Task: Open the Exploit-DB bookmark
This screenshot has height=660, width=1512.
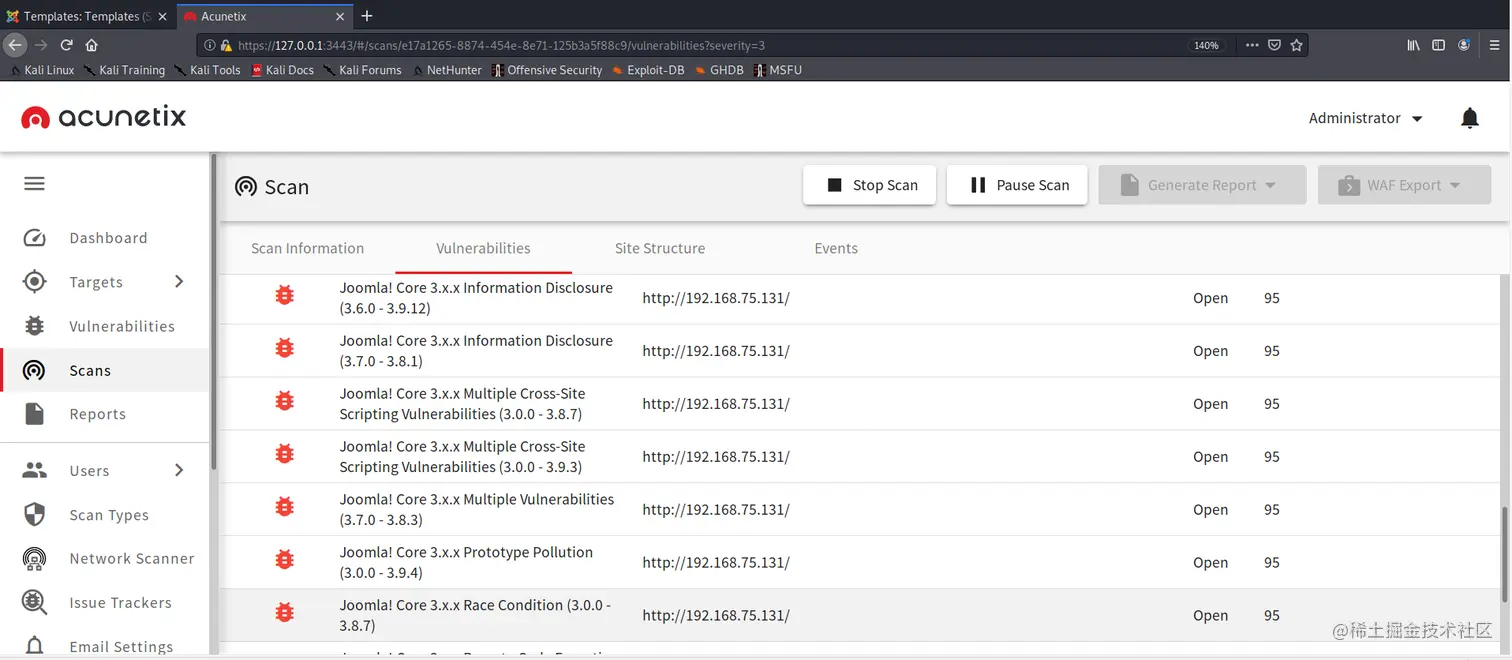Action: tap(648, 70)
